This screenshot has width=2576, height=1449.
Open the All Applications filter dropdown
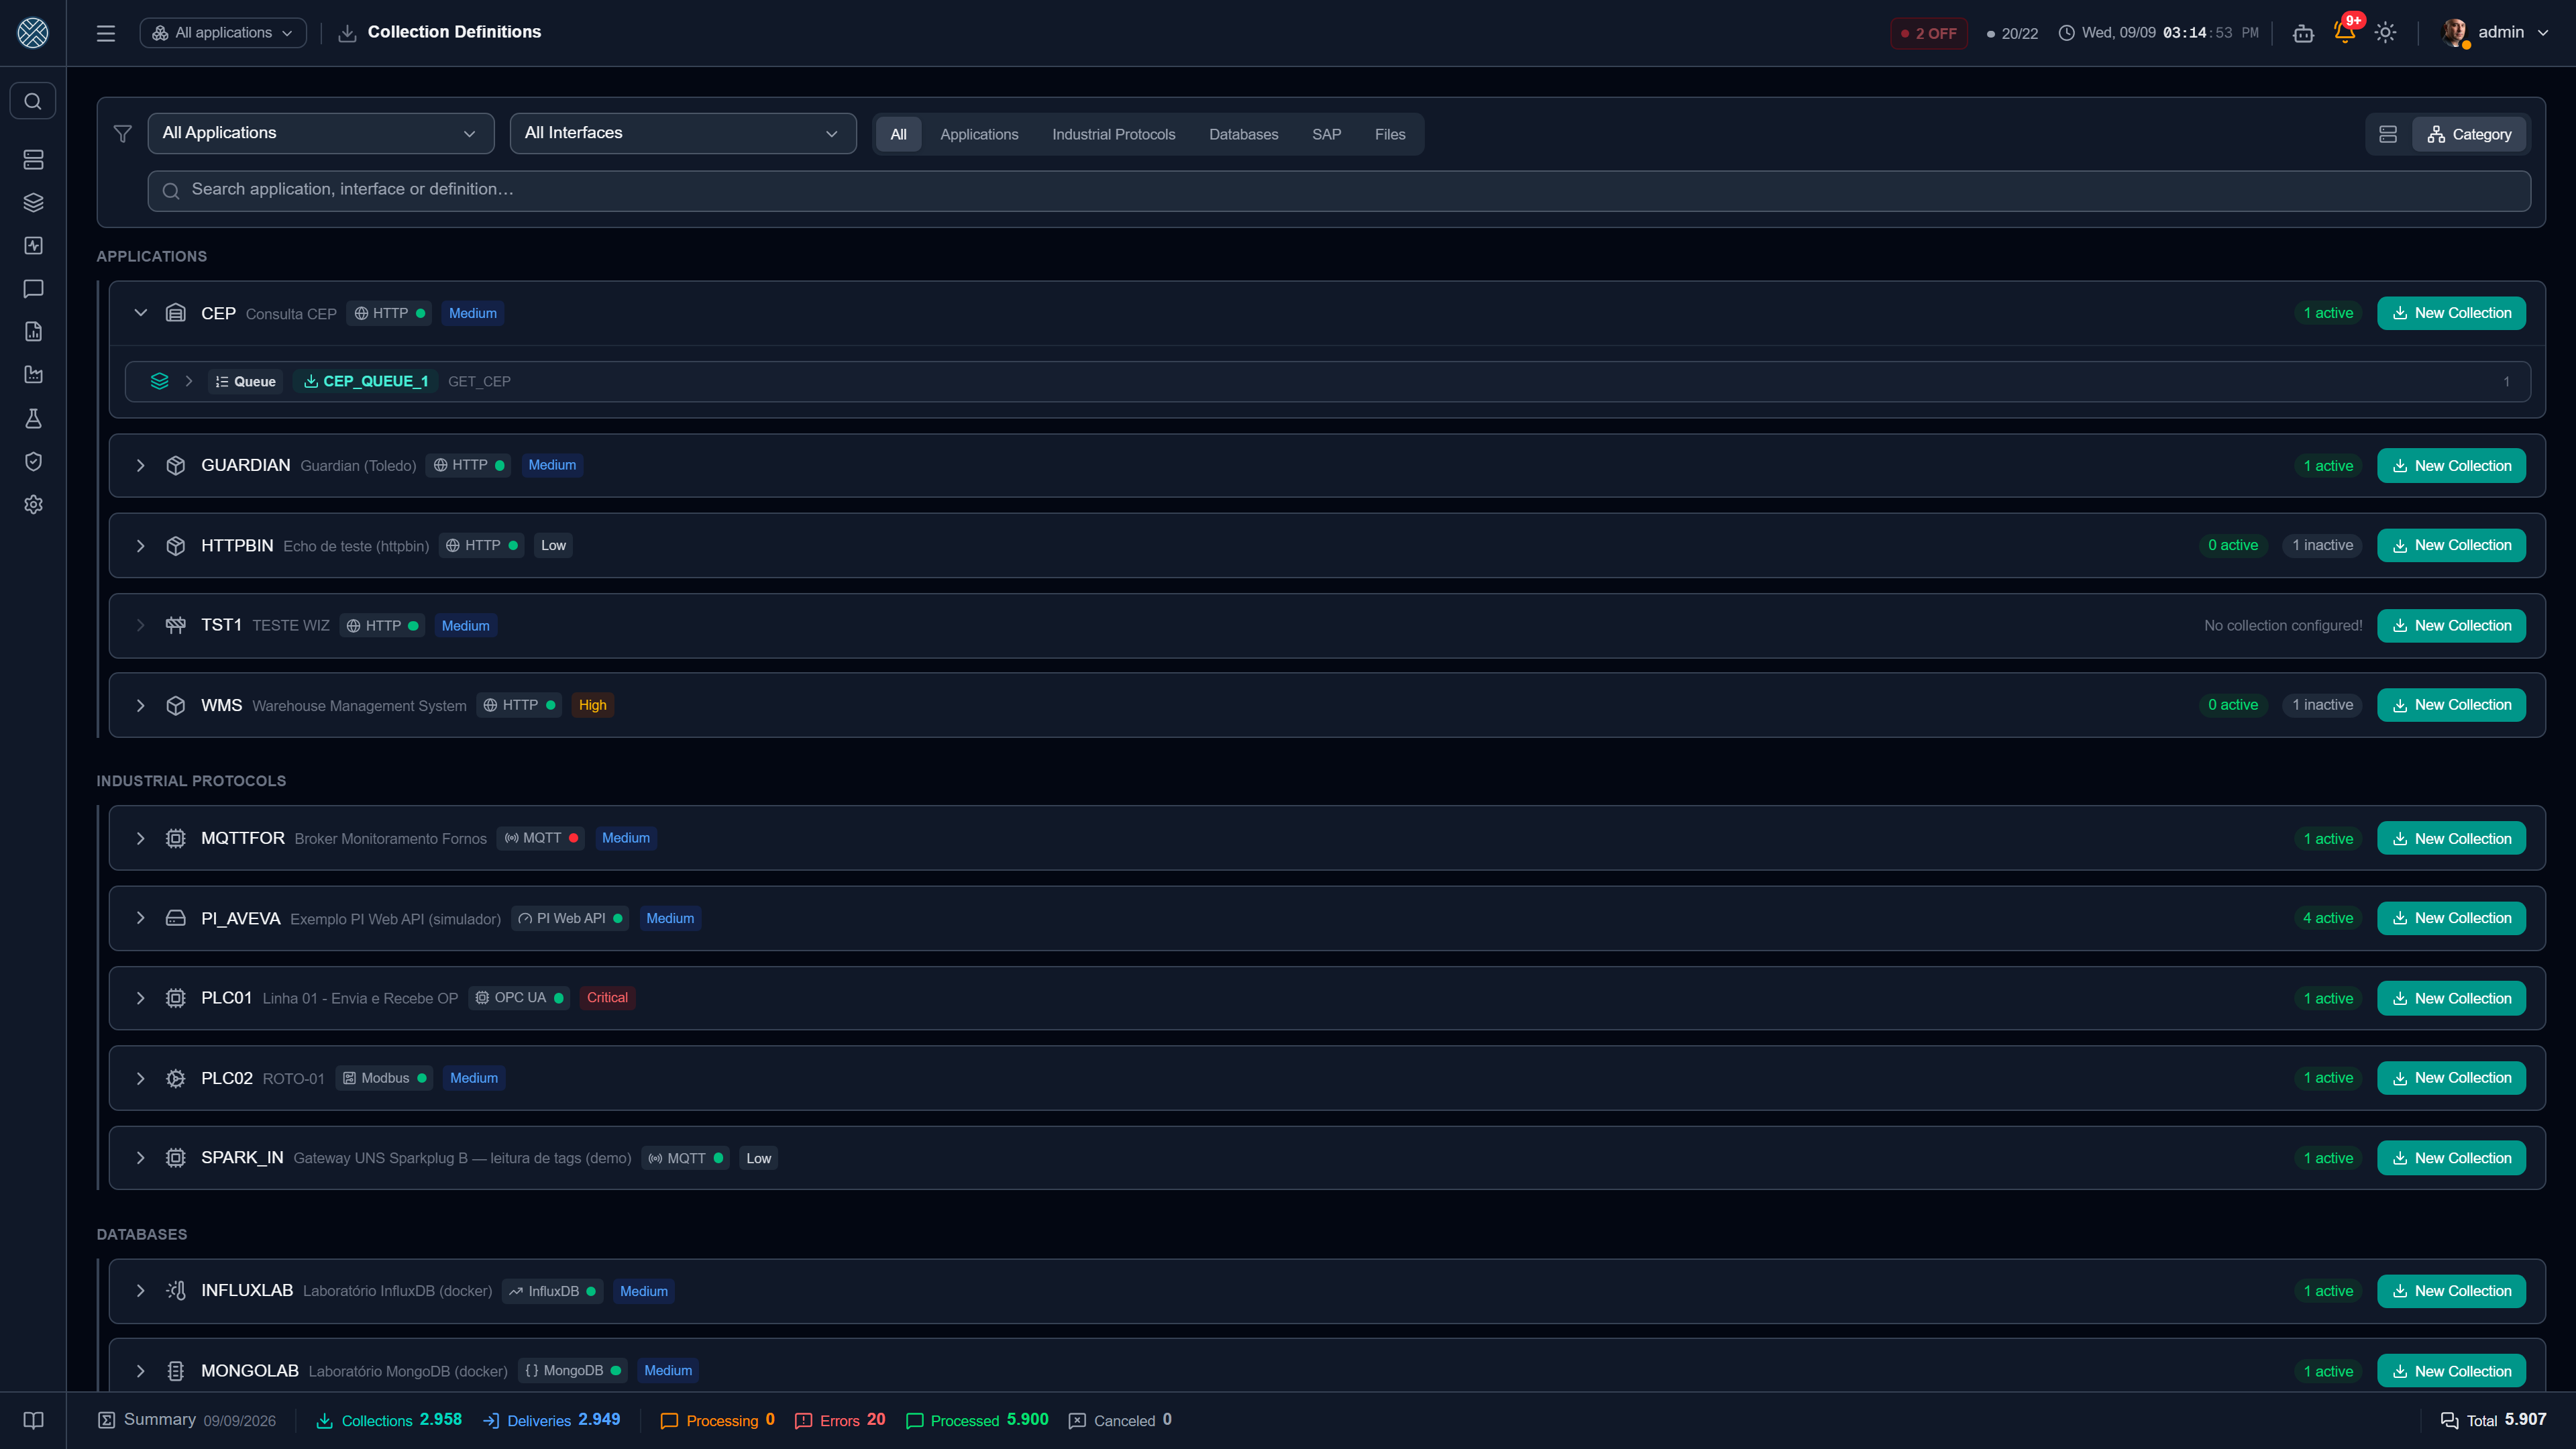[x=320, y=133]
